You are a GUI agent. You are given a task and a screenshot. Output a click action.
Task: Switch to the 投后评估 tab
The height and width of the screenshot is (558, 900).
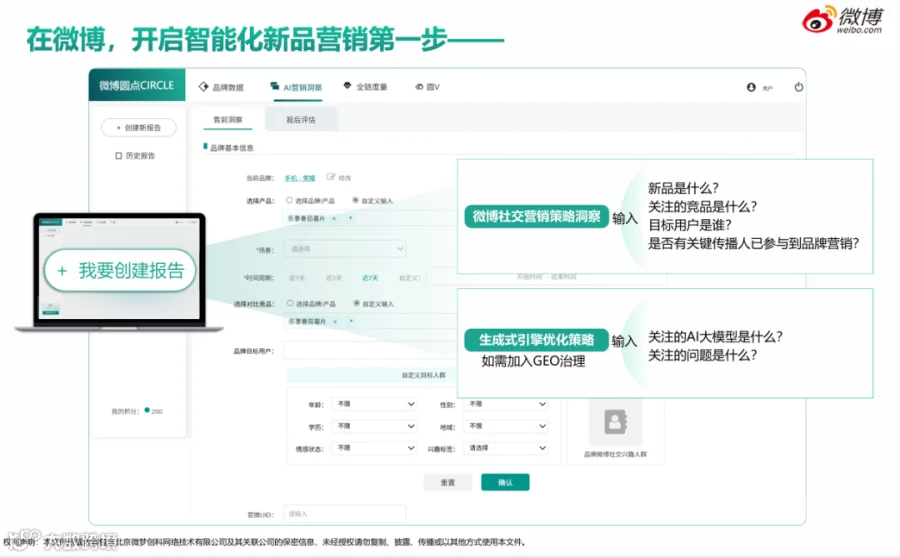[x=301, y=119]
